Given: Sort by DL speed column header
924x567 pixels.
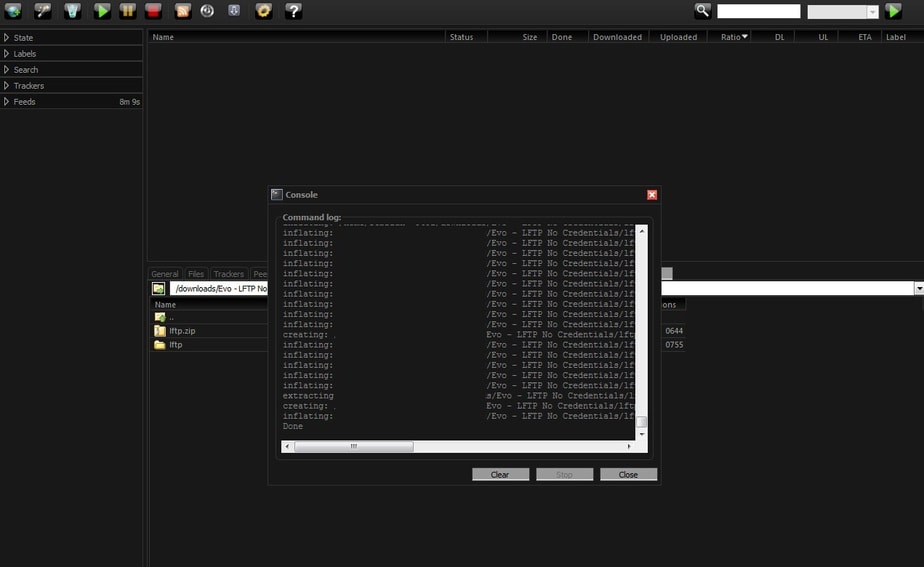Looking at the screenshot, I should coord(772,37).
